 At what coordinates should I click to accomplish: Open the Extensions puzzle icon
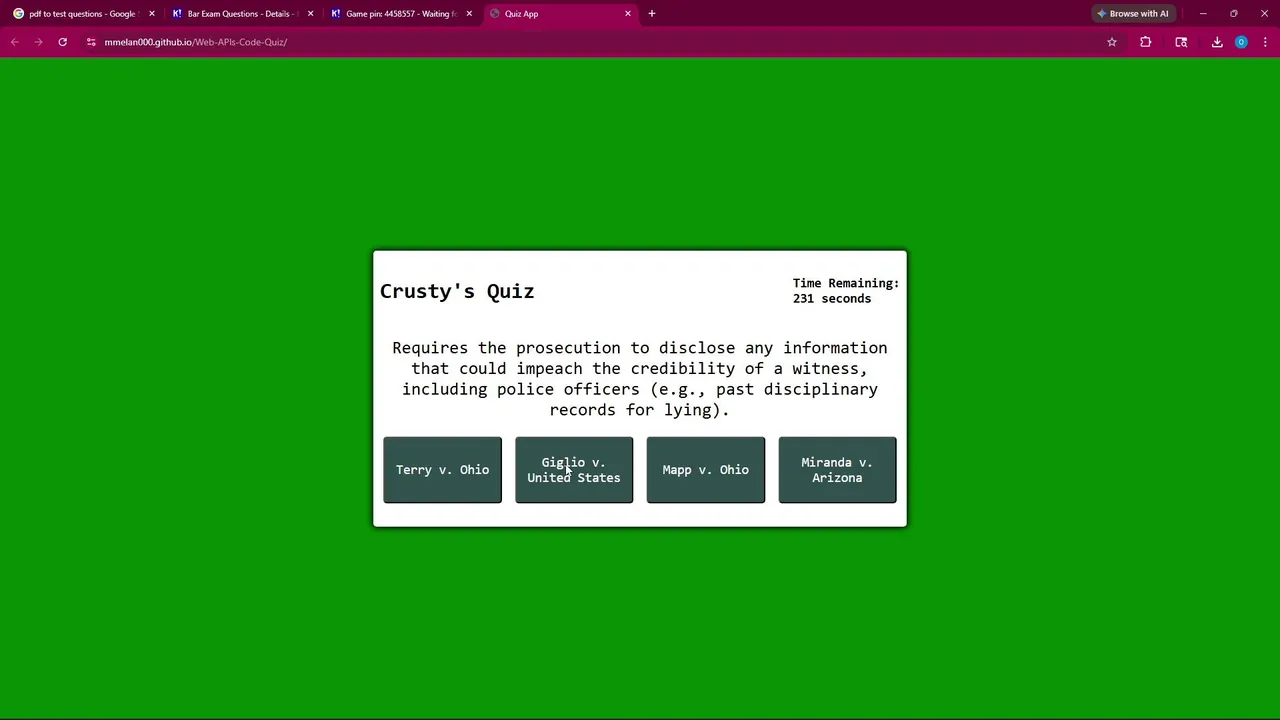point(1146,42)
